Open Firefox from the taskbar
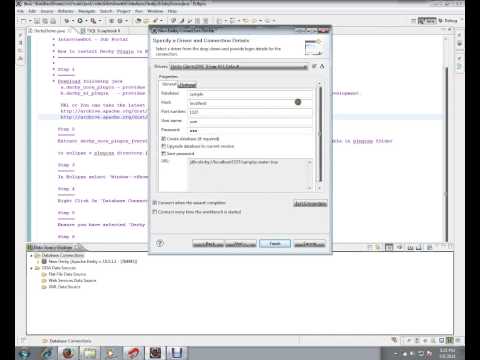Viewport: 480px width, 360px height. tap(68, 353)
